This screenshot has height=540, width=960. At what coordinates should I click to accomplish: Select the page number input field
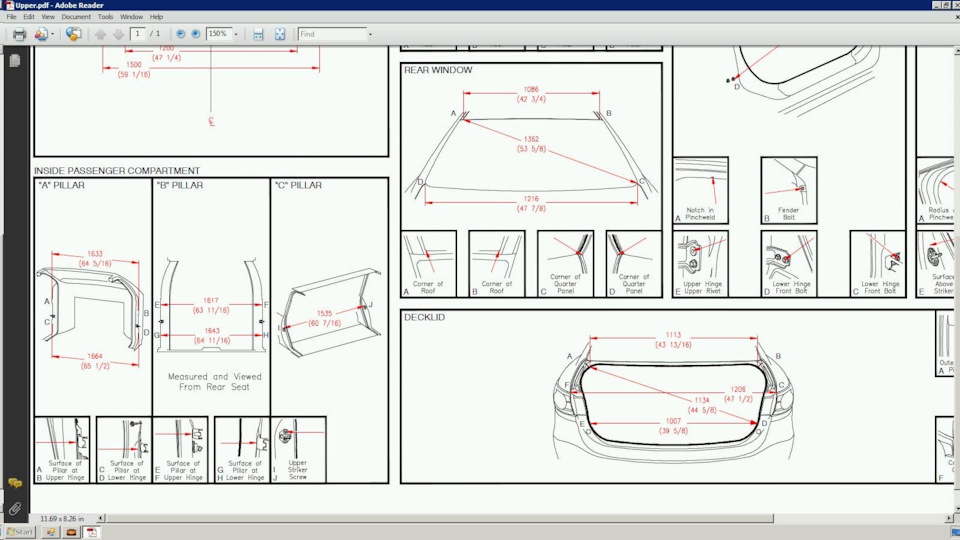(x=138, y=34)
